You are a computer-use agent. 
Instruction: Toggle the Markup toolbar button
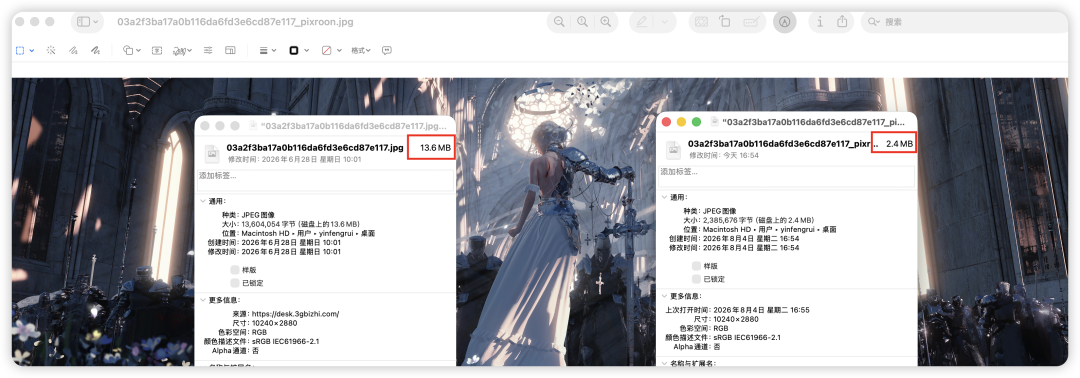(784, 22)
